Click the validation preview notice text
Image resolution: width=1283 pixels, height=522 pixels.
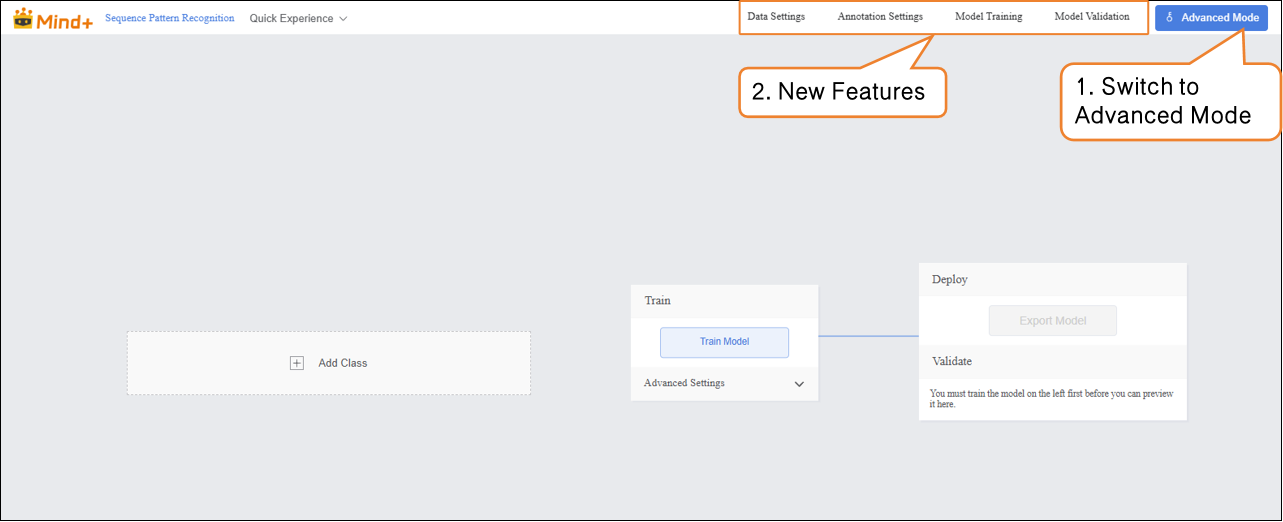1051,399
